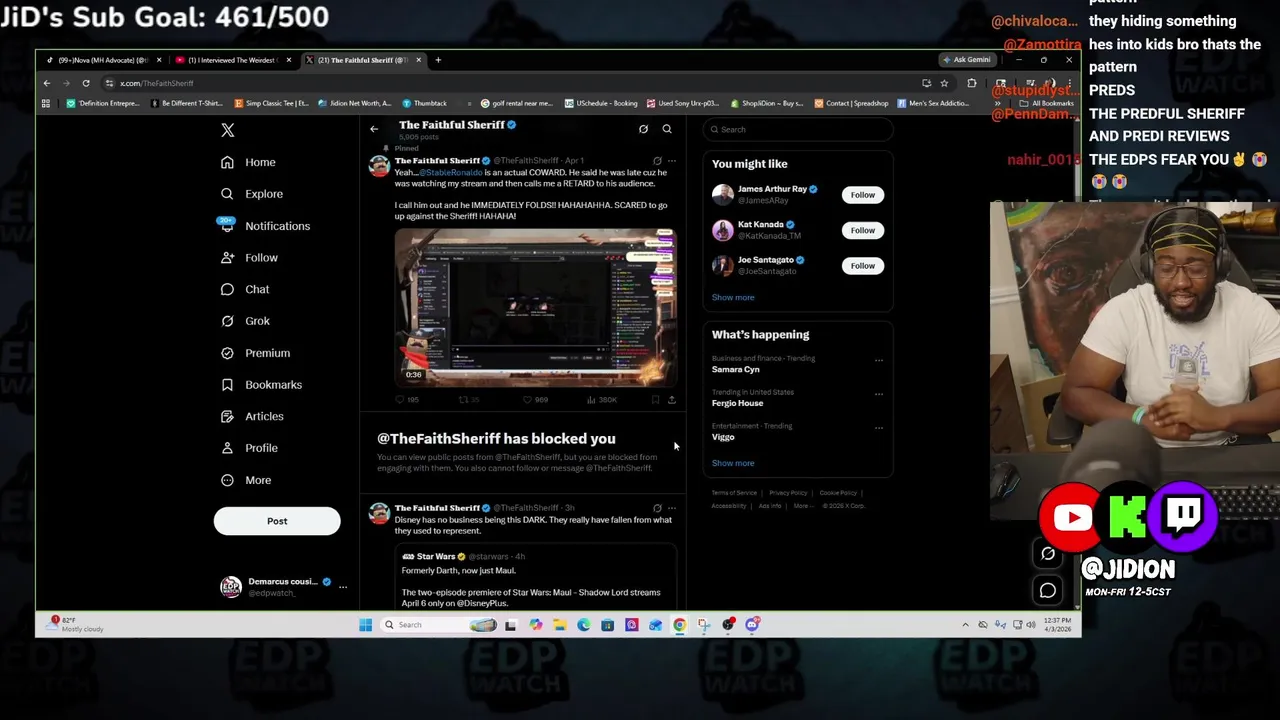This screenshot has width=1280, height=720.
Task: Click the Articles sidebar icon
Action: [227, 416]
